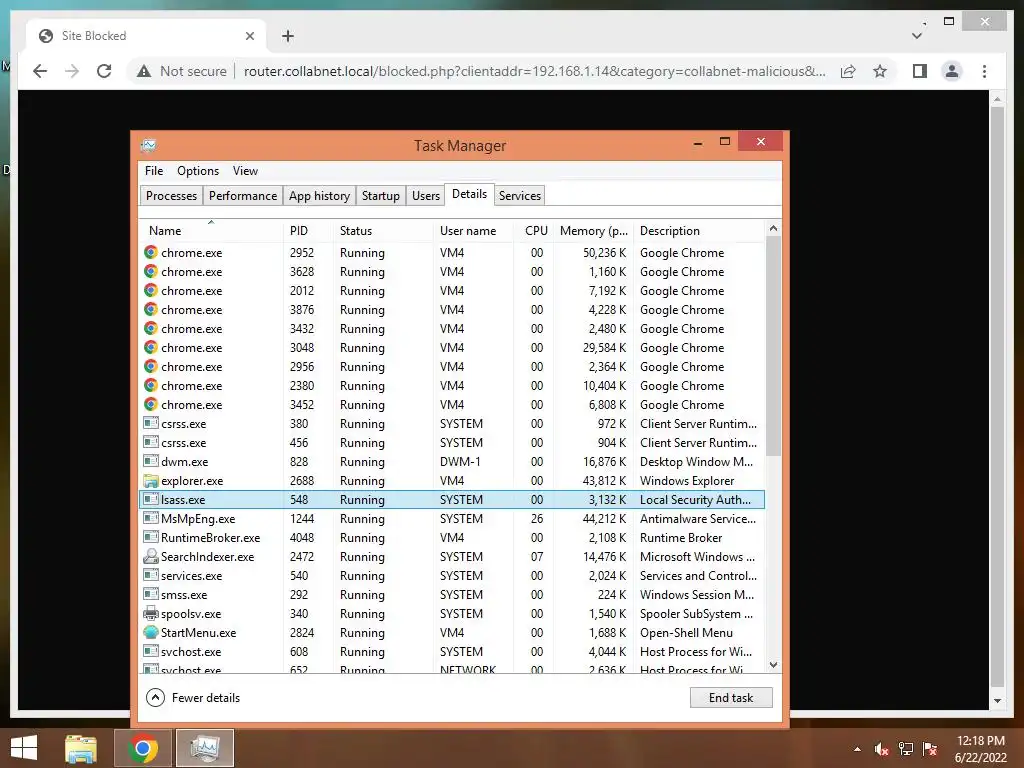Switch to the Users tab

[426, 195]
